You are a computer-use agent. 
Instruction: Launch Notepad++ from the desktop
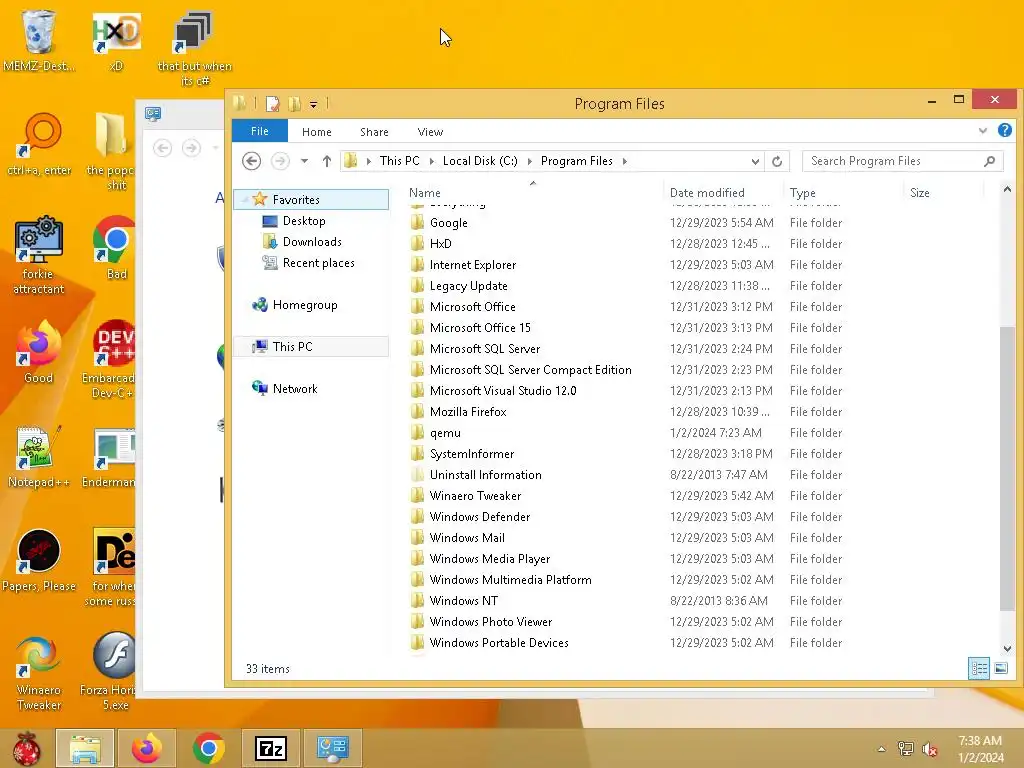[x=38, y=456]
